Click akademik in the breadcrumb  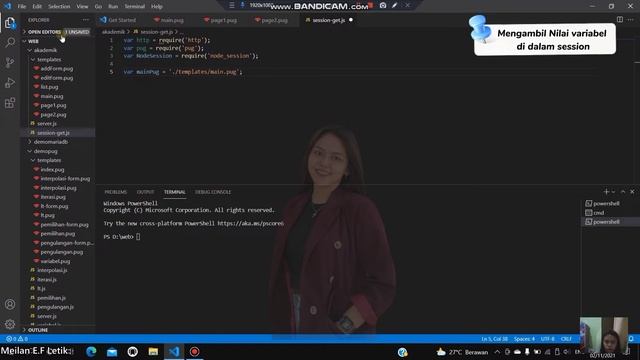pyautogui.click(x=113, y=32)
